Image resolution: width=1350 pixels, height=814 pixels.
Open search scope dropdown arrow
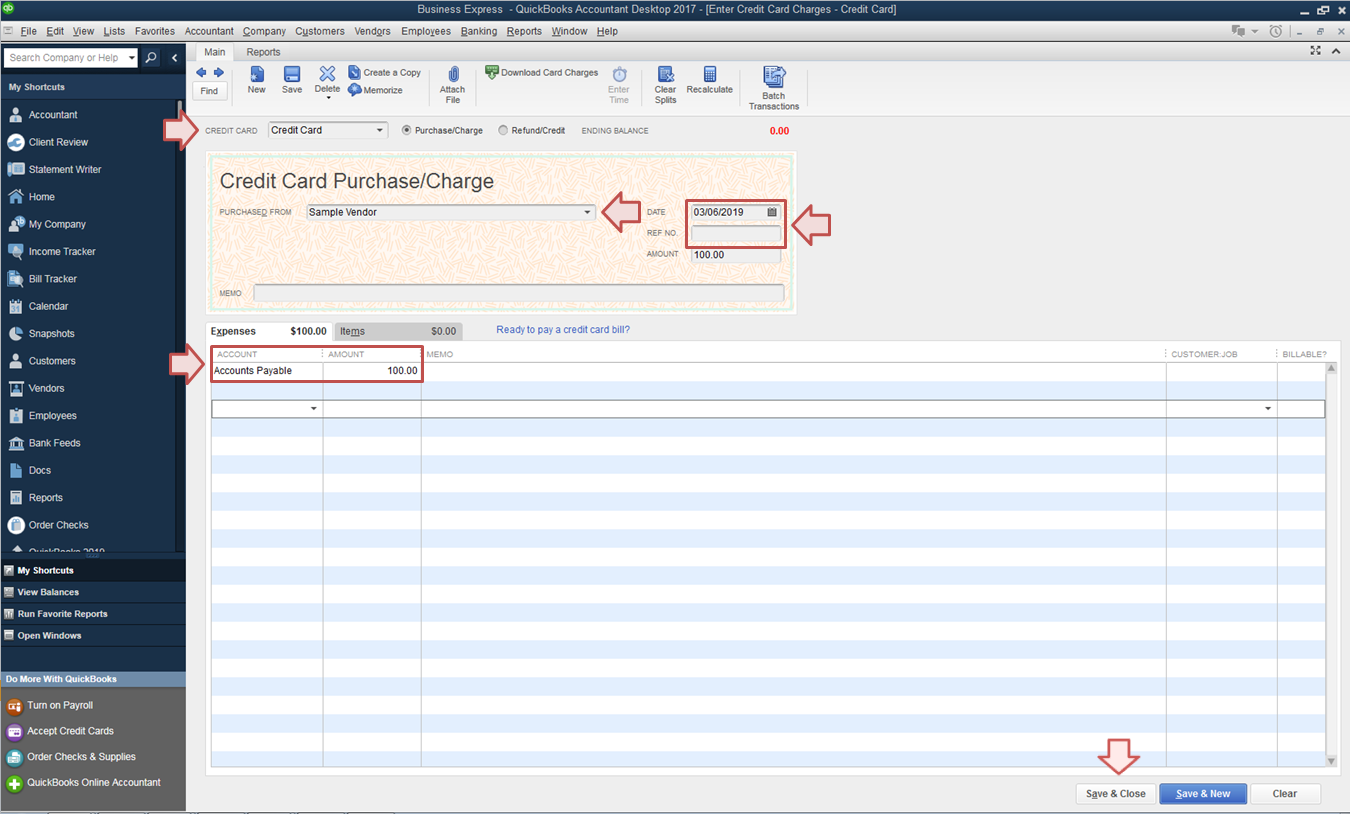tap(132, 58)
